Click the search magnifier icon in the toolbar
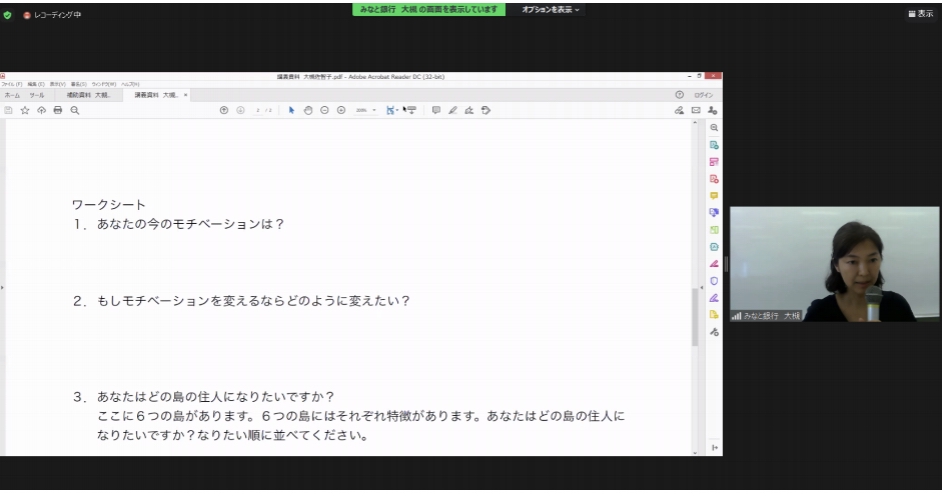The width and height of the screenshot is (942, 498). pos(75,110)
